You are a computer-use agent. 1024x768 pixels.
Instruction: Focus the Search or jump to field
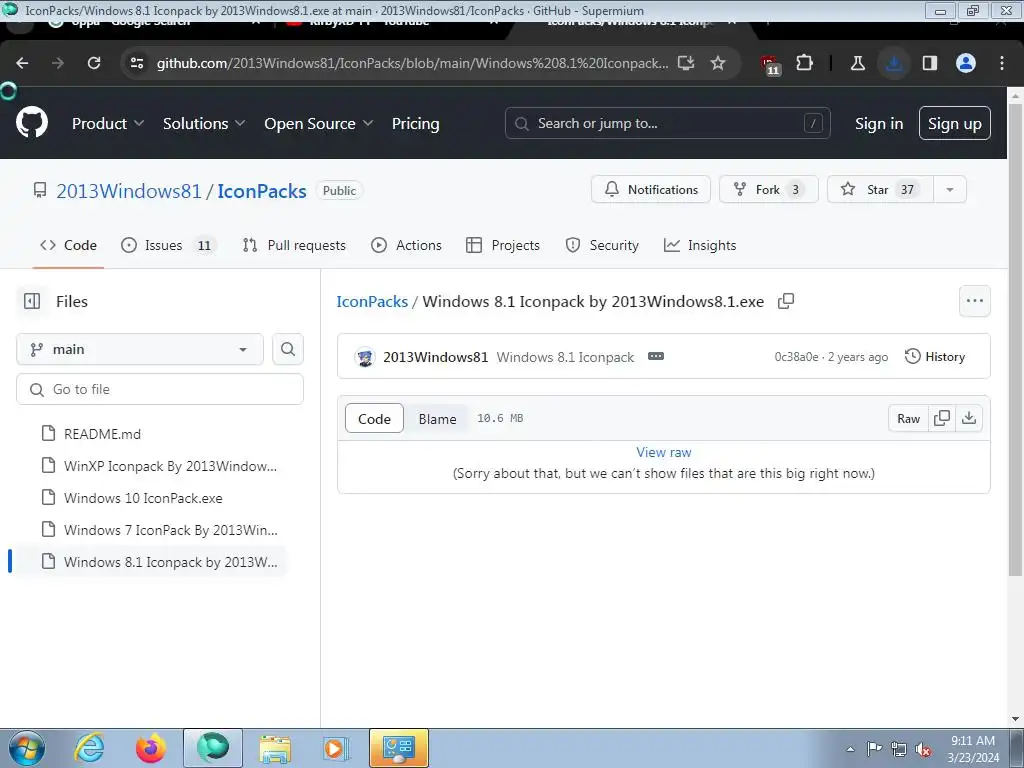pyautogui.click(x=667, y=123)
